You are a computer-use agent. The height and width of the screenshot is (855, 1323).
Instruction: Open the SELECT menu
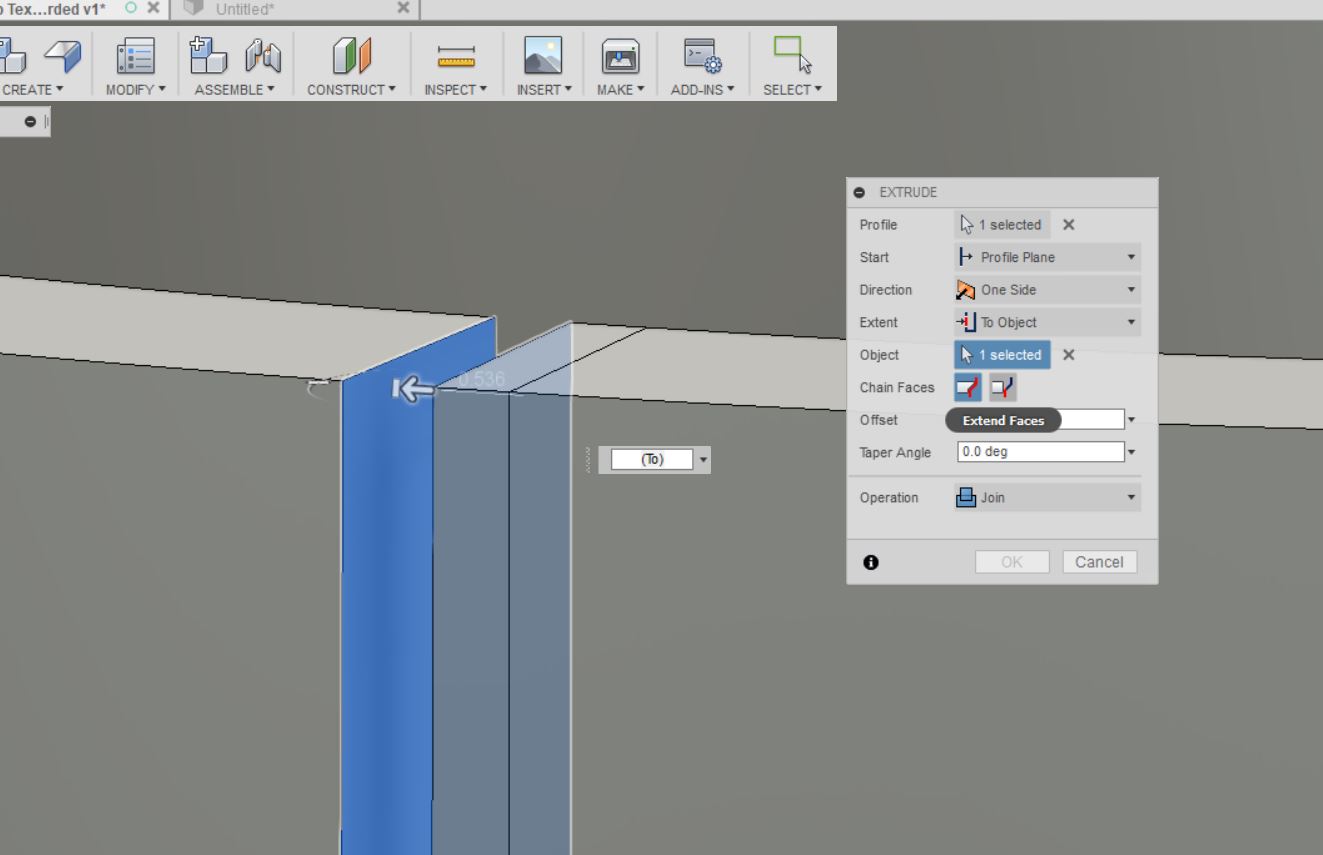coord(792,90)
